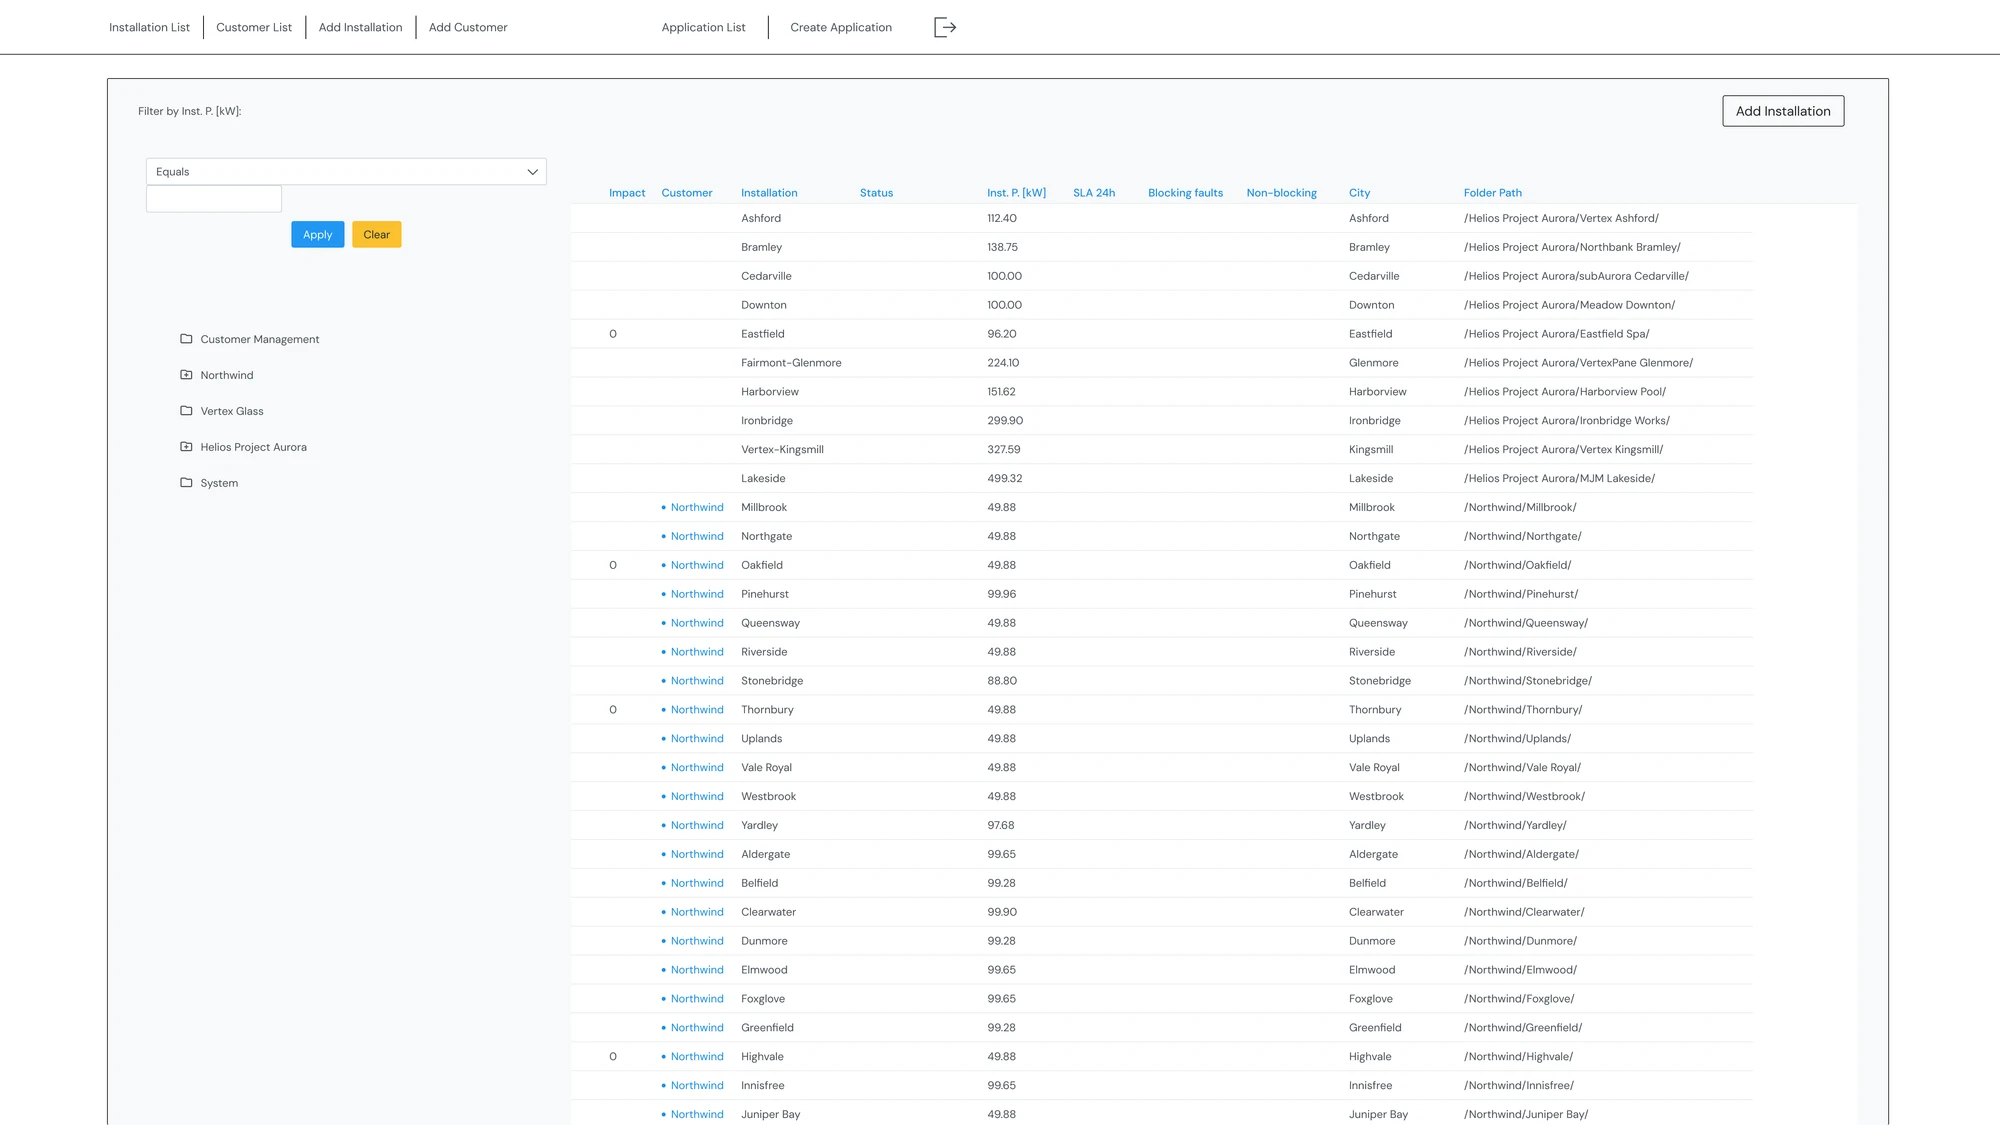Apply the installed power filter

point(318,235)
